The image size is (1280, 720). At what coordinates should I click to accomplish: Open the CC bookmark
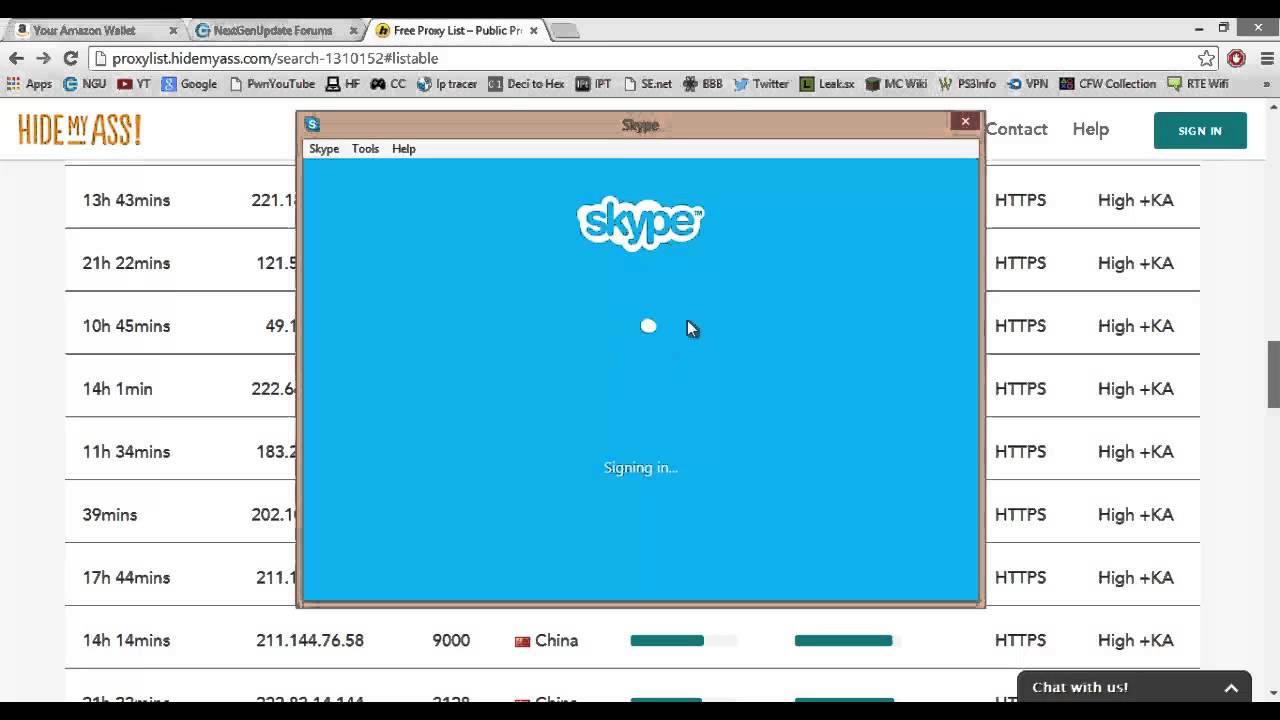pos(388,84)
